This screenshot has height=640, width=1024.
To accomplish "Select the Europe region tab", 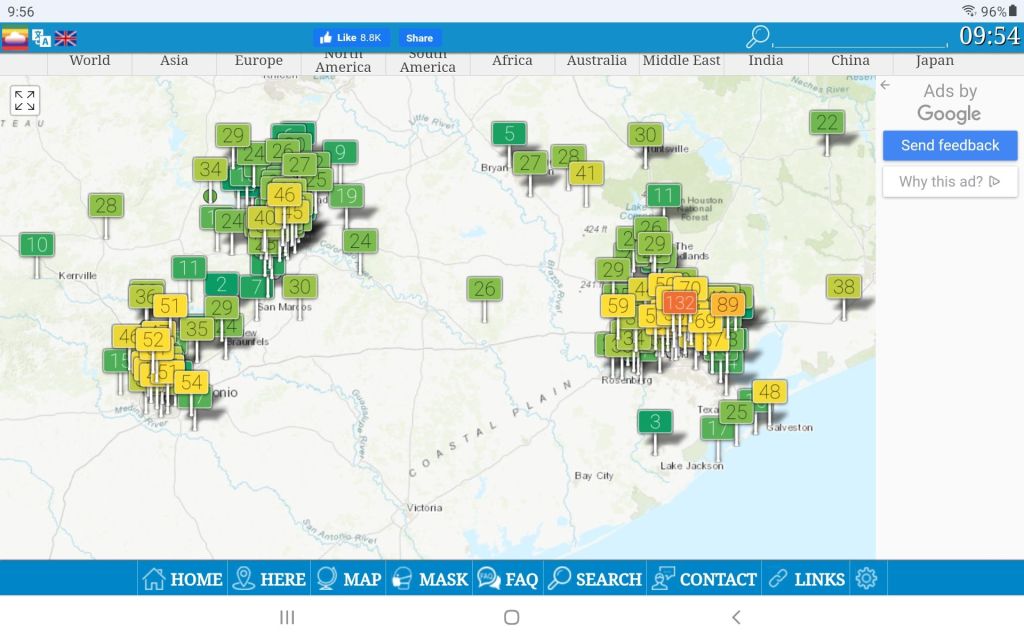I will pyautogui.click(x=258, y=60).
